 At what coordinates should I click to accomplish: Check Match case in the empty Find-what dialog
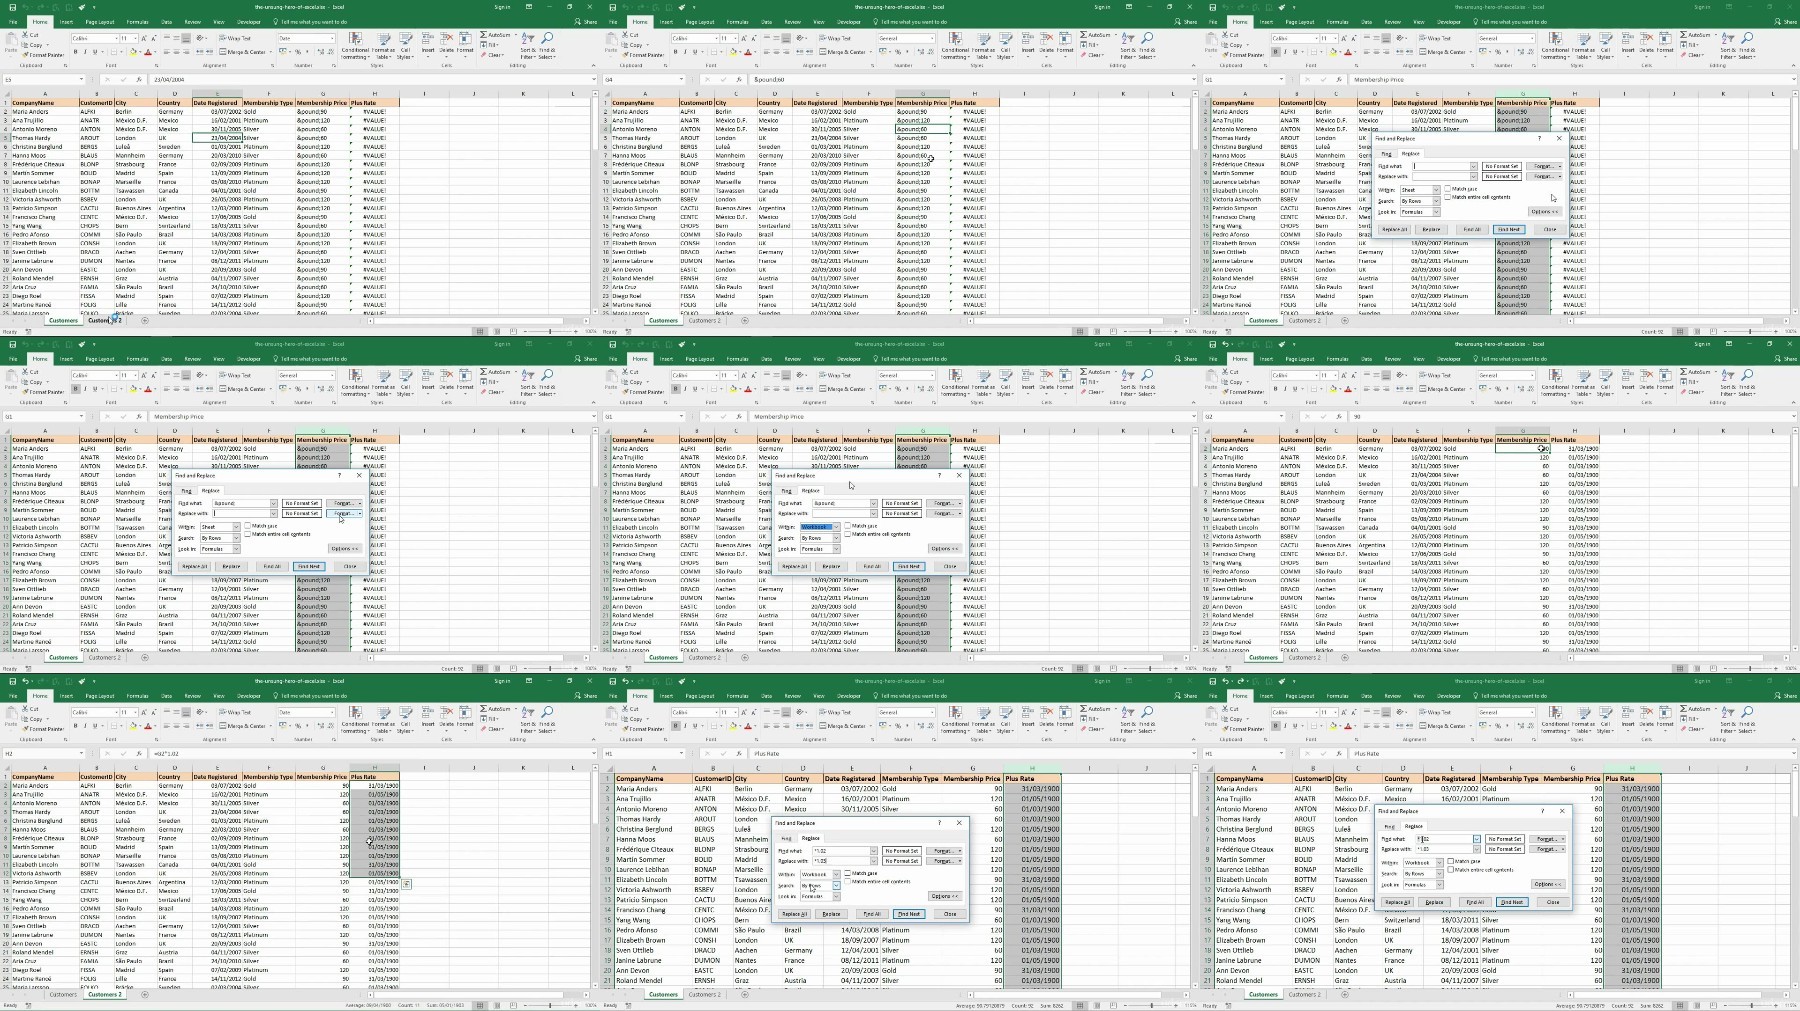(1447, 189)
